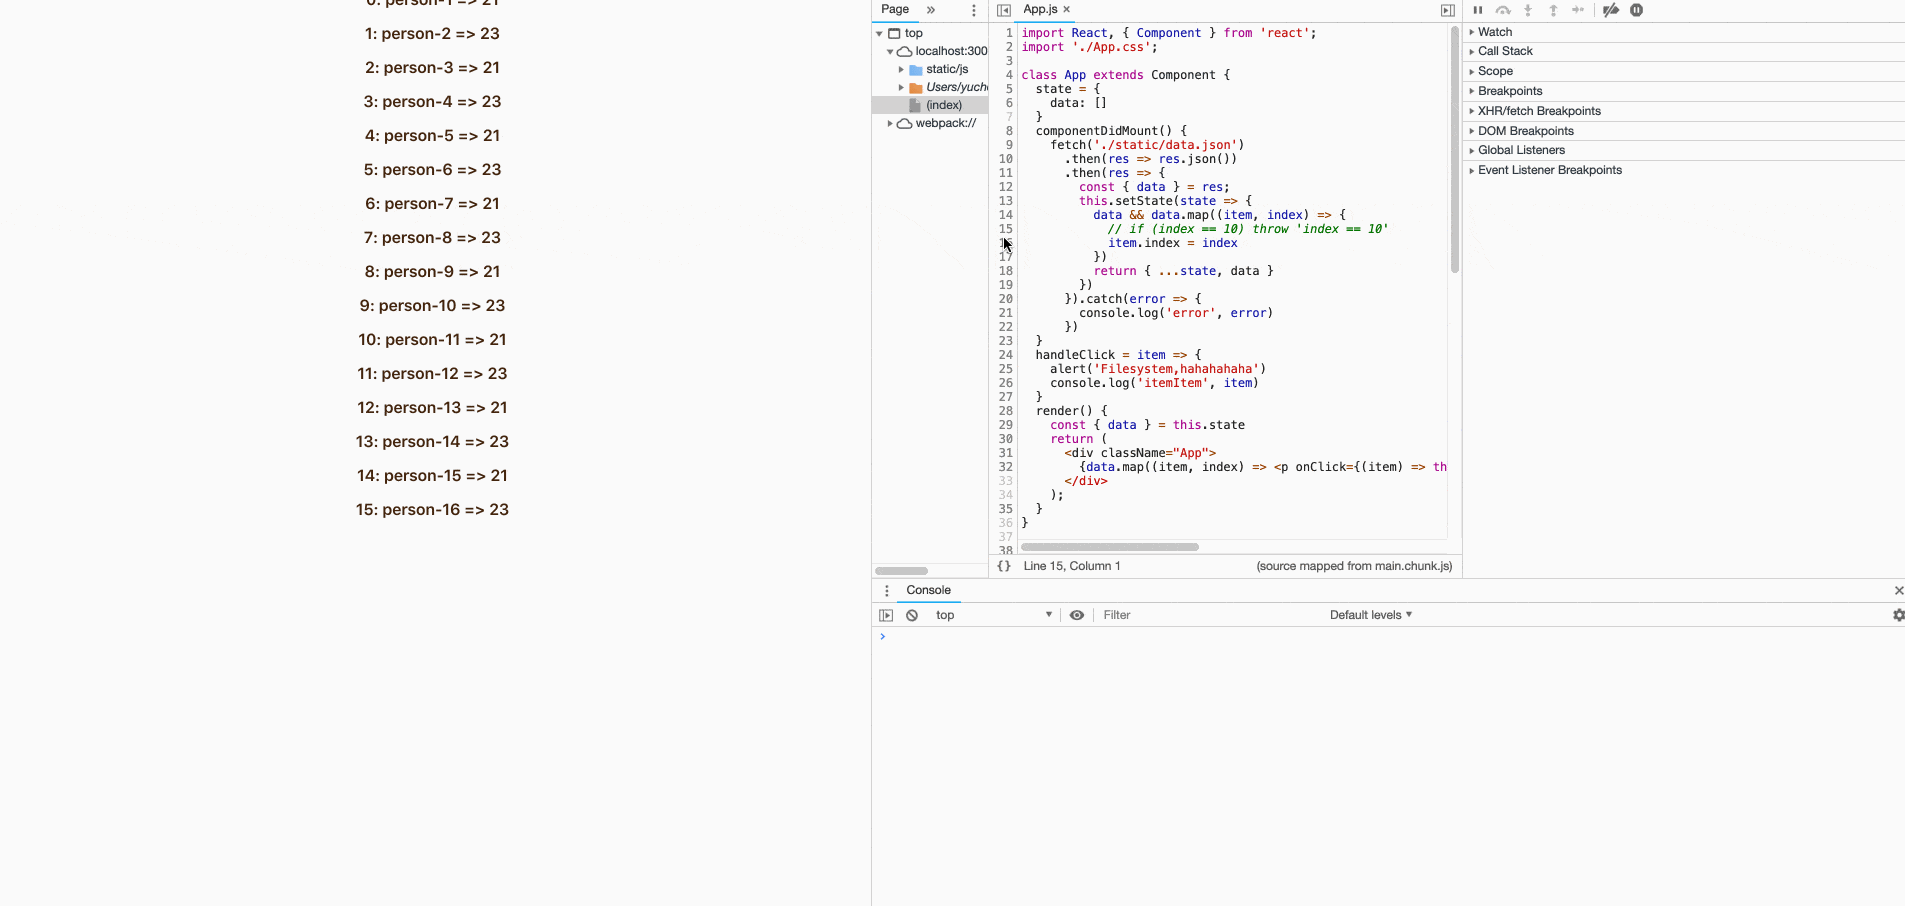Viewport: 1905px width, 906px height.
Task: Expand the Watch section
Action: pos(1494,32)
